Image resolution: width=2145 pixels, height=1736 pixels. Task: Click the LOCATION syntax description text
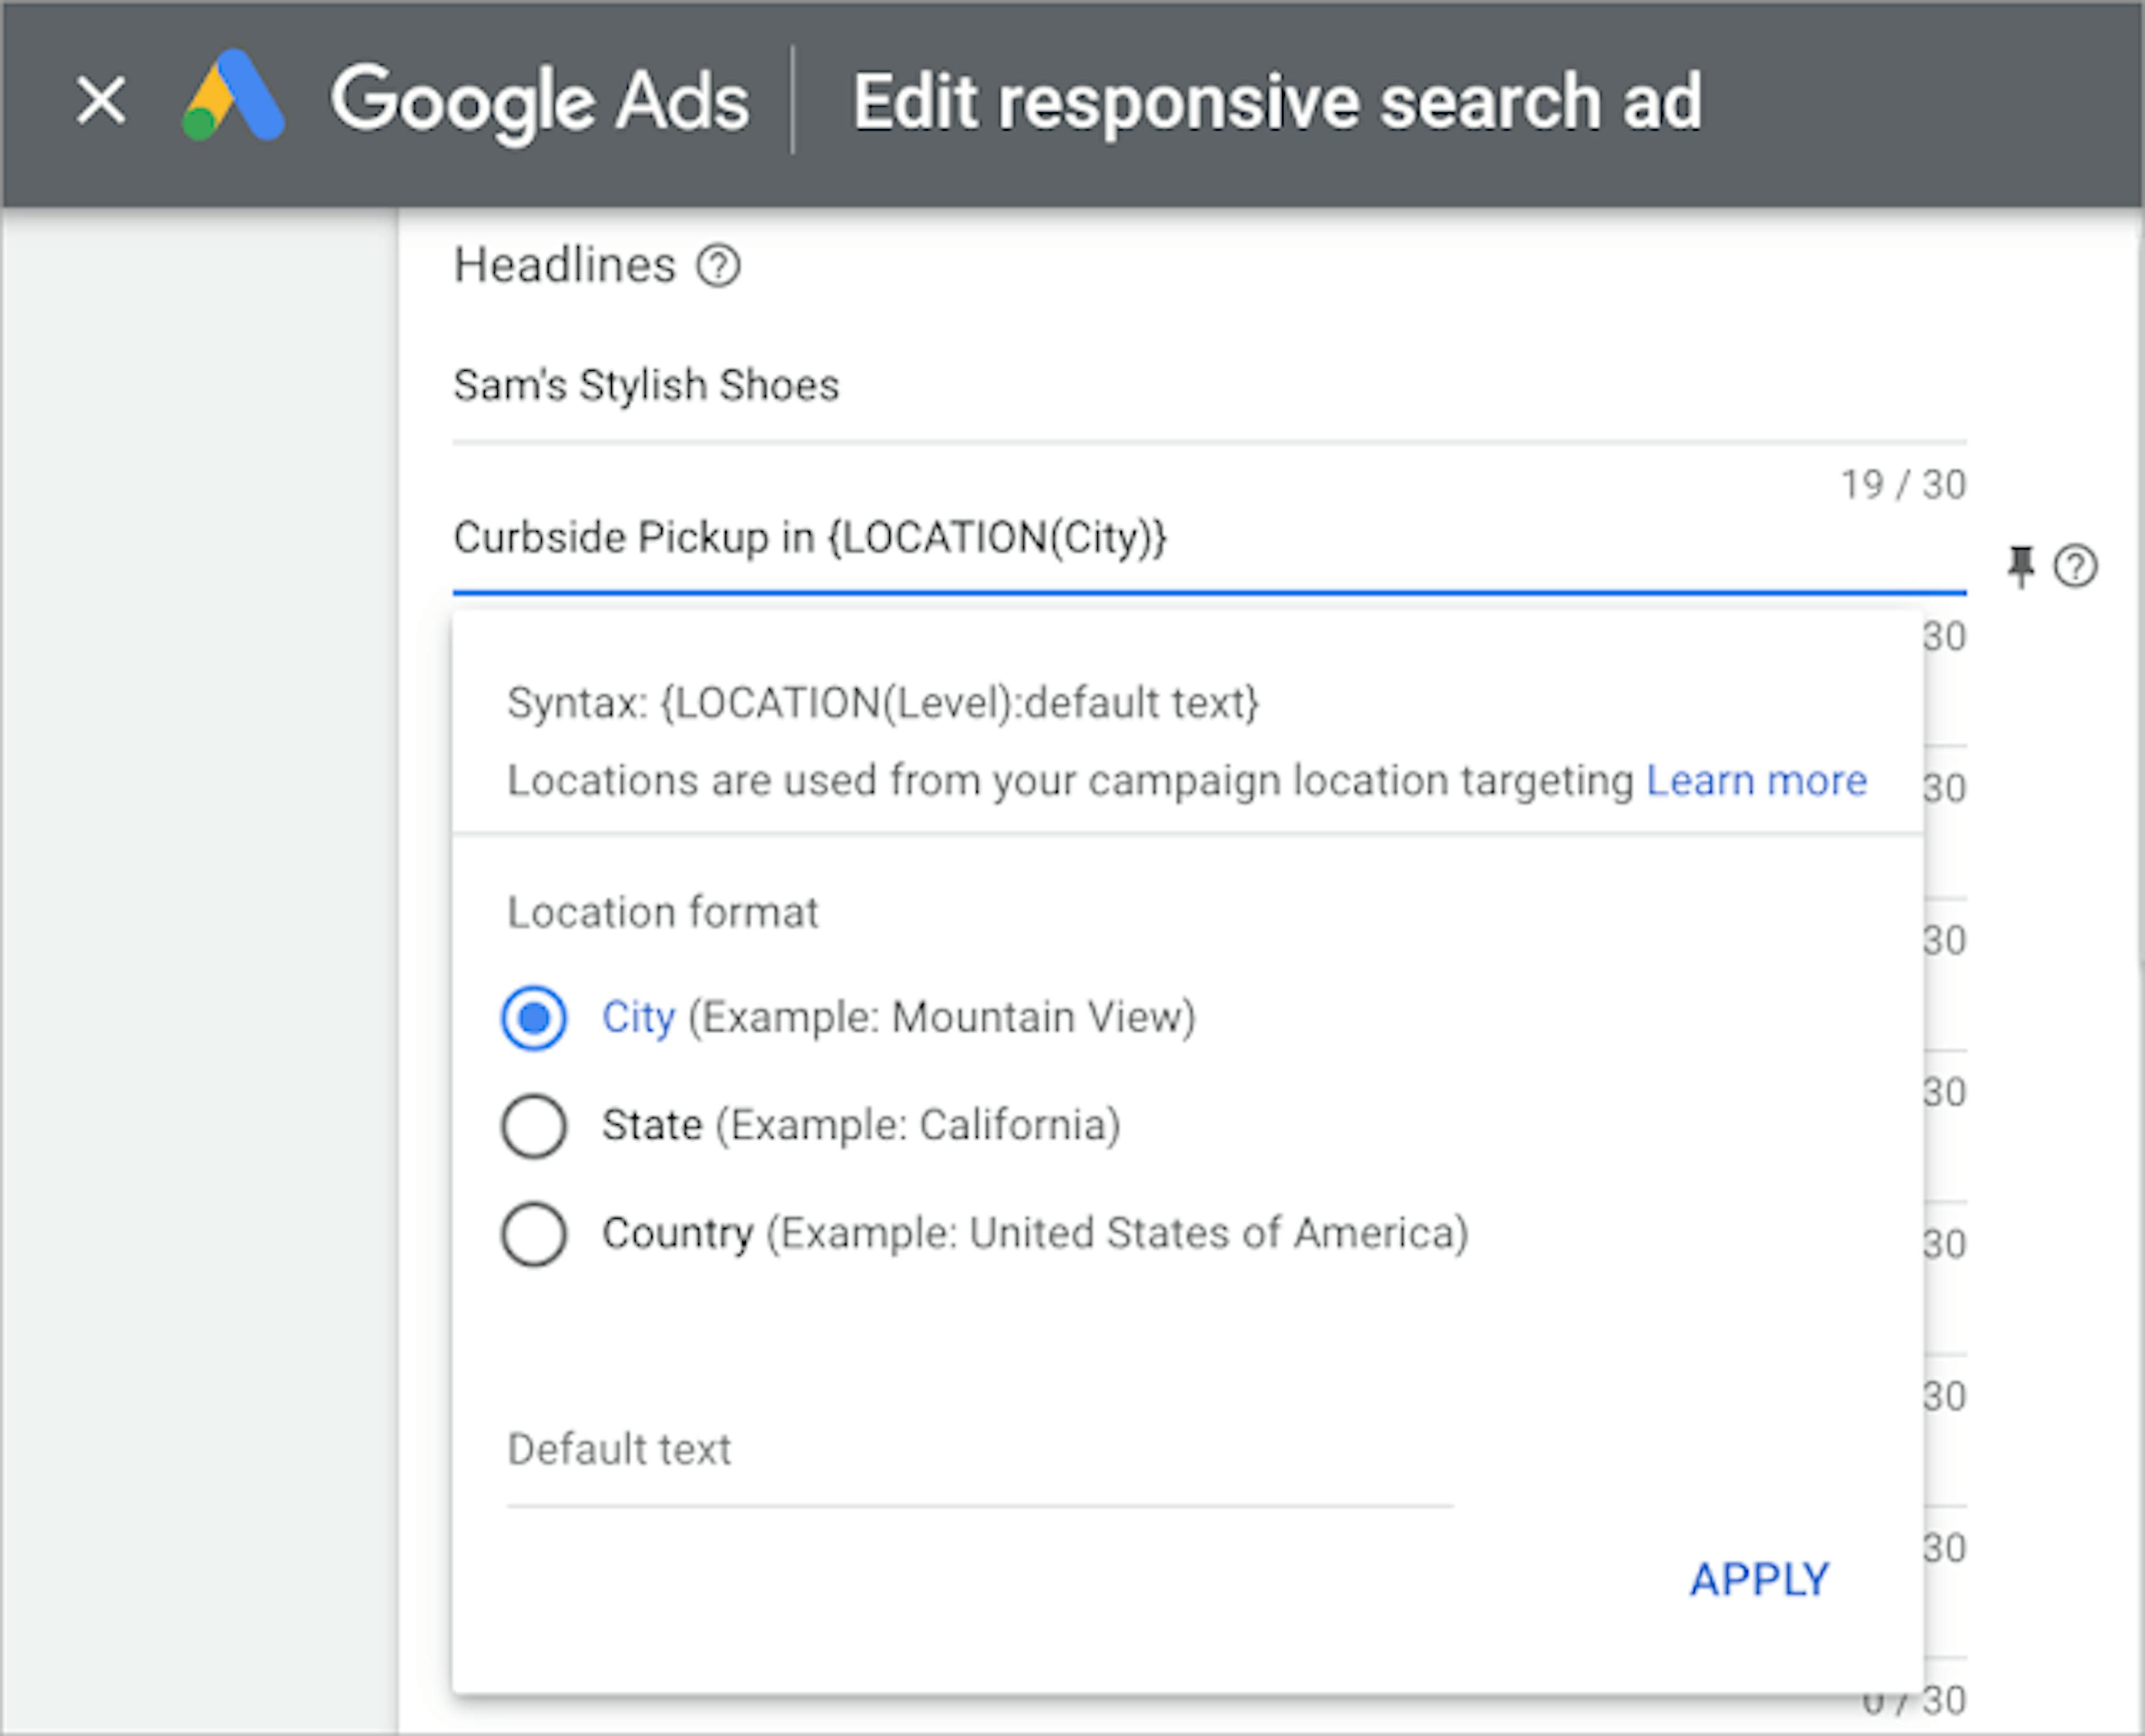[884, 703]
